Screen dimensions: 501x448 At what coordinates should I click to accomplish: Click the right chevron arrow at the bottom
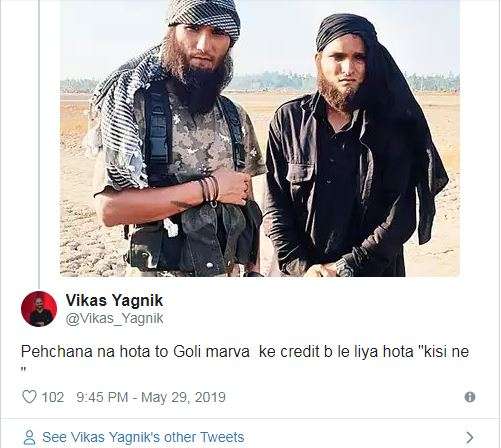coord(470,437)
